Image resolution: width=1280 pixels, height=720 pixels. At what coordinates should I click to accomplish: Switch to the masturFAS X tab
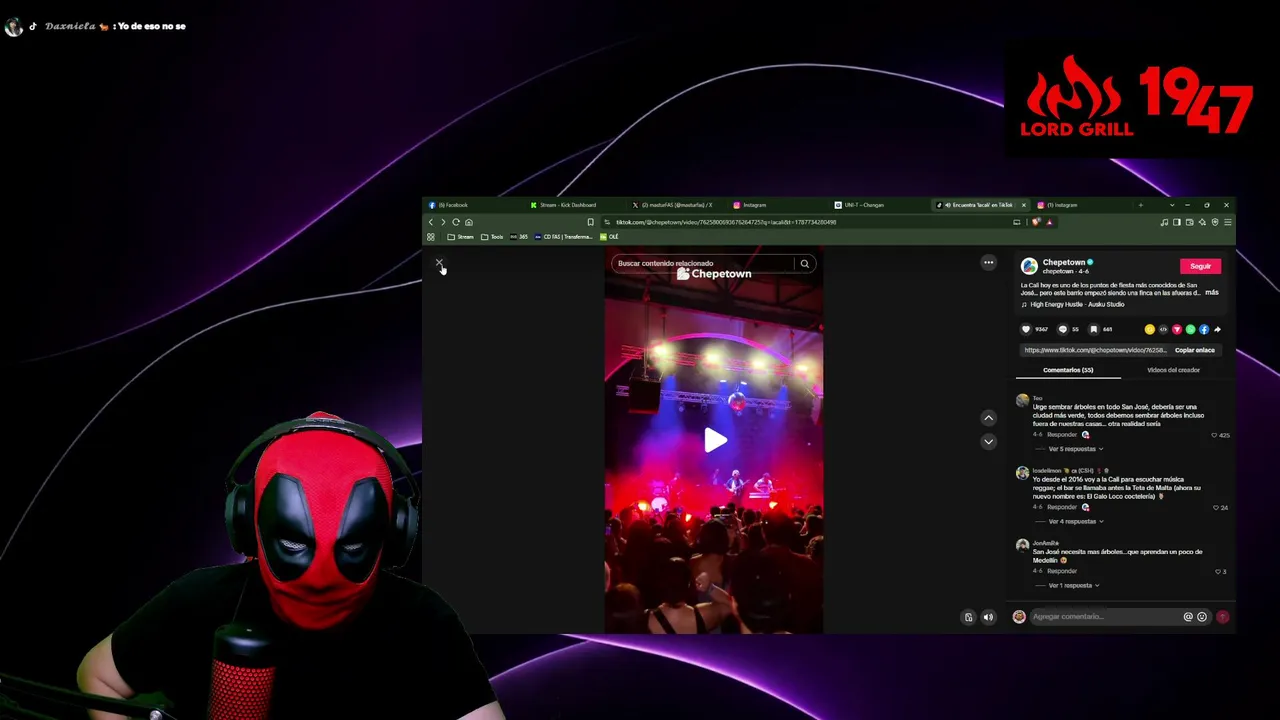point(676,205)
